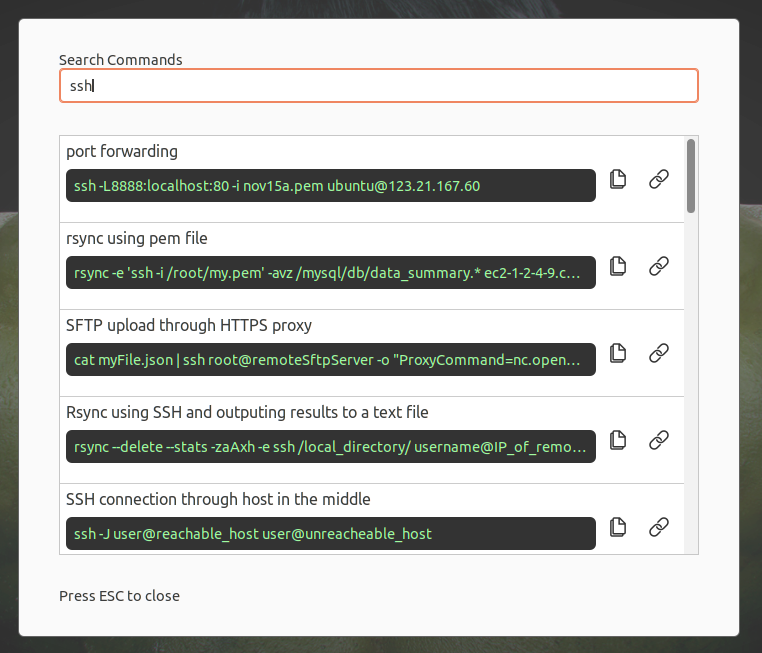Select the ssh -L8888 port forwarding code block

coord(330,186)
